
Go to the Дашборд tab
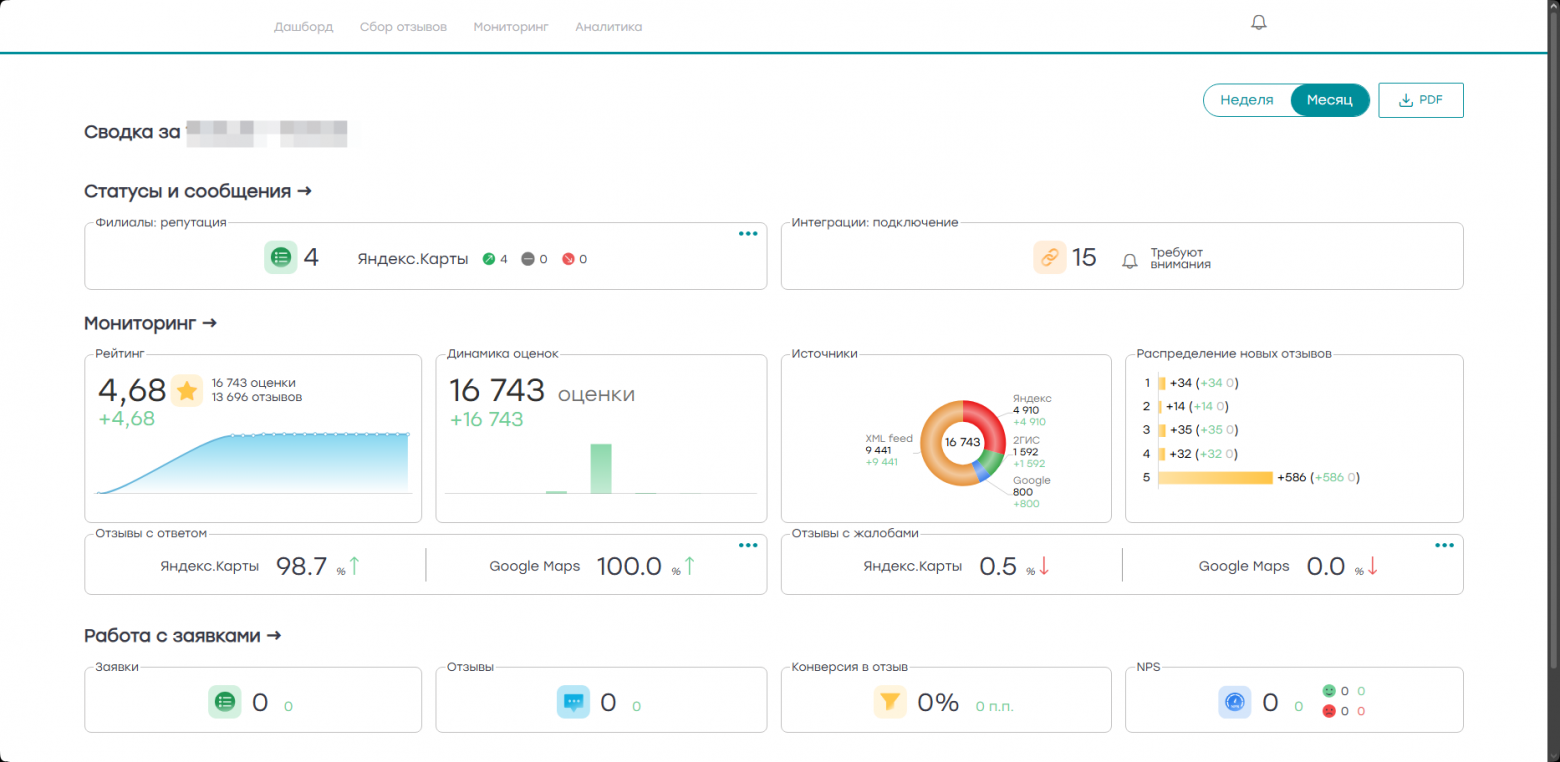point(304,27)
